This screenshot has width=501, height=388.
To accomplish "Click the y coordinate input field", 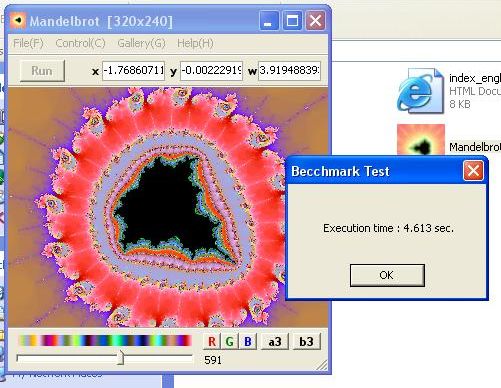I will point(211,71).
